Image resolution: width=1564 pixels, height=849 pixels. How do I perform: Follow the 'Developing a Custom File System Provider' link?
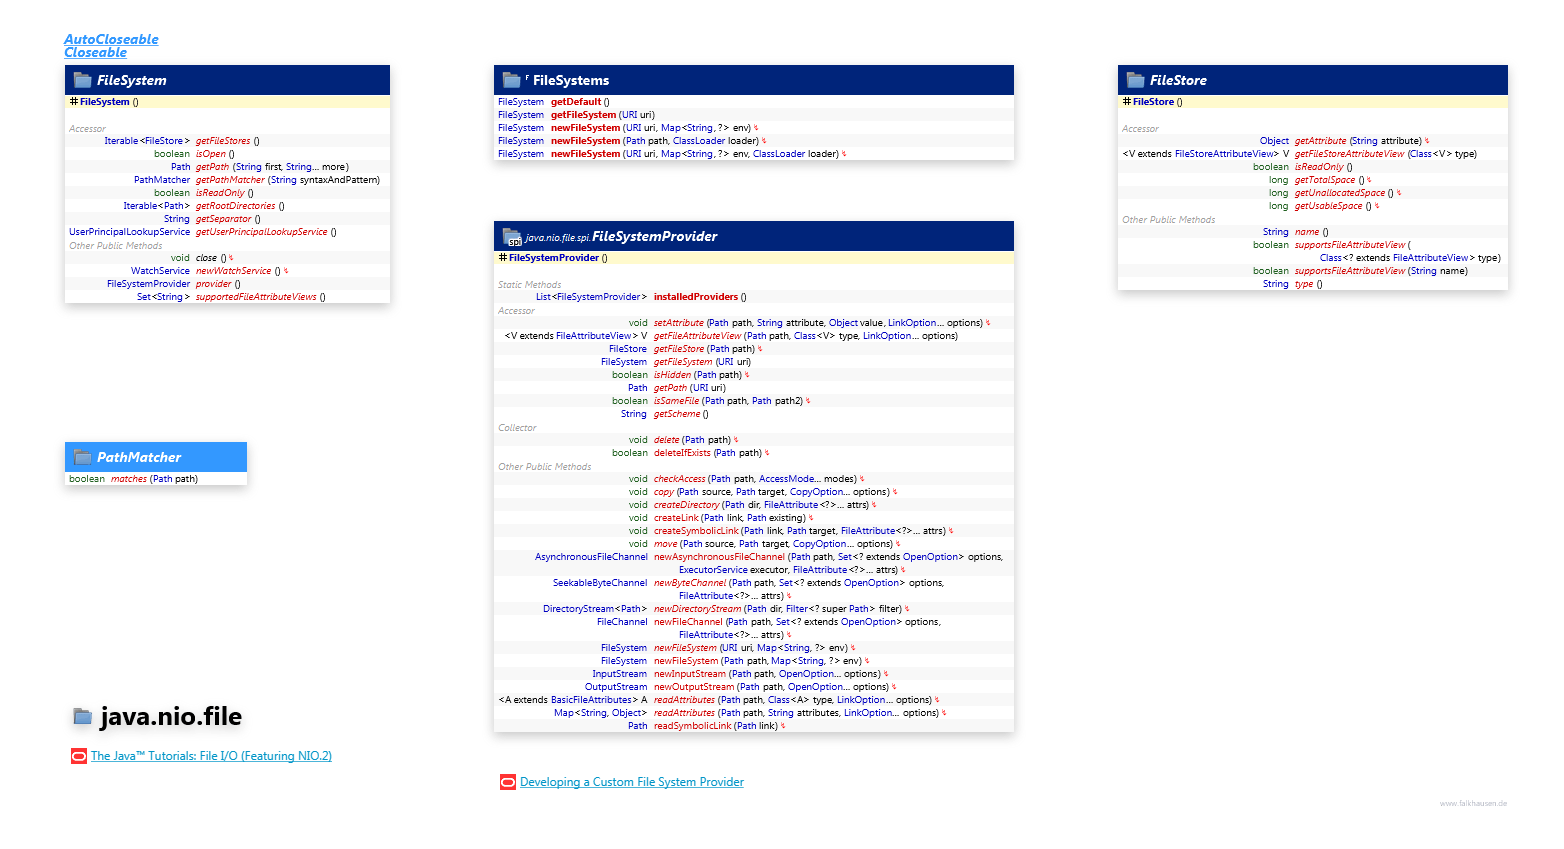pyautogui.click(x=630, y=781)
